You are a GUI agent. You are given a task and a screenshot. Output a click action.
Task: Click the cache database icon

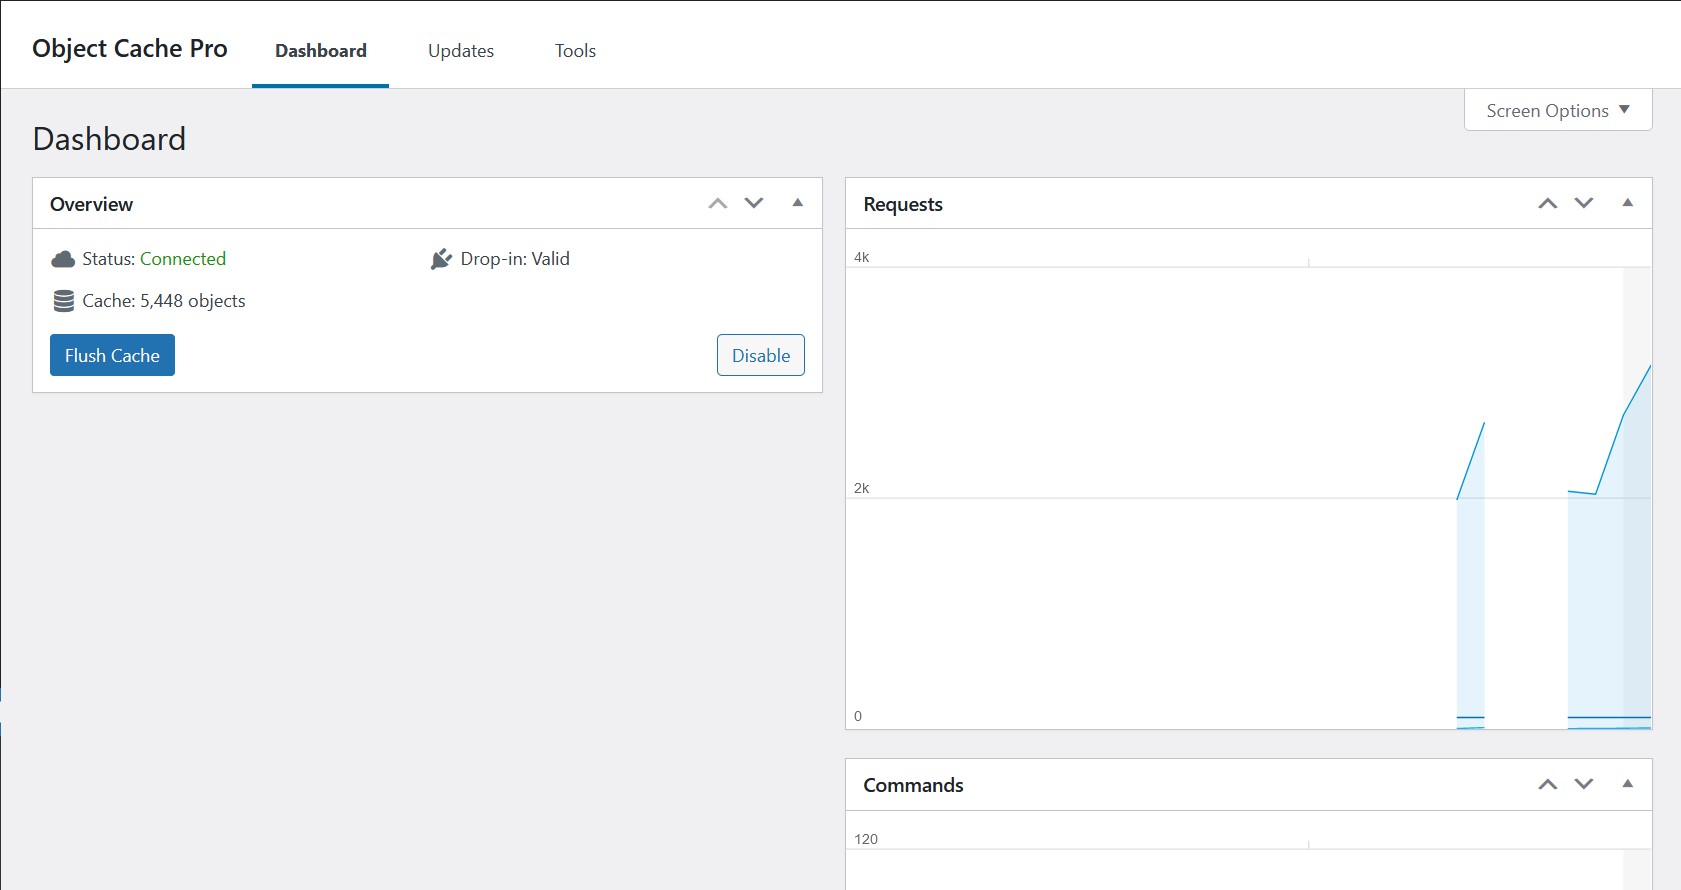tap(64, 301)
